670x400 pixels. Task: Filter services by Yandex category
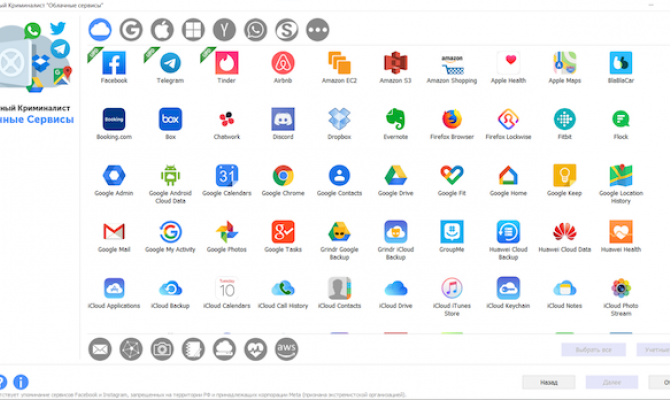[224, 30]
